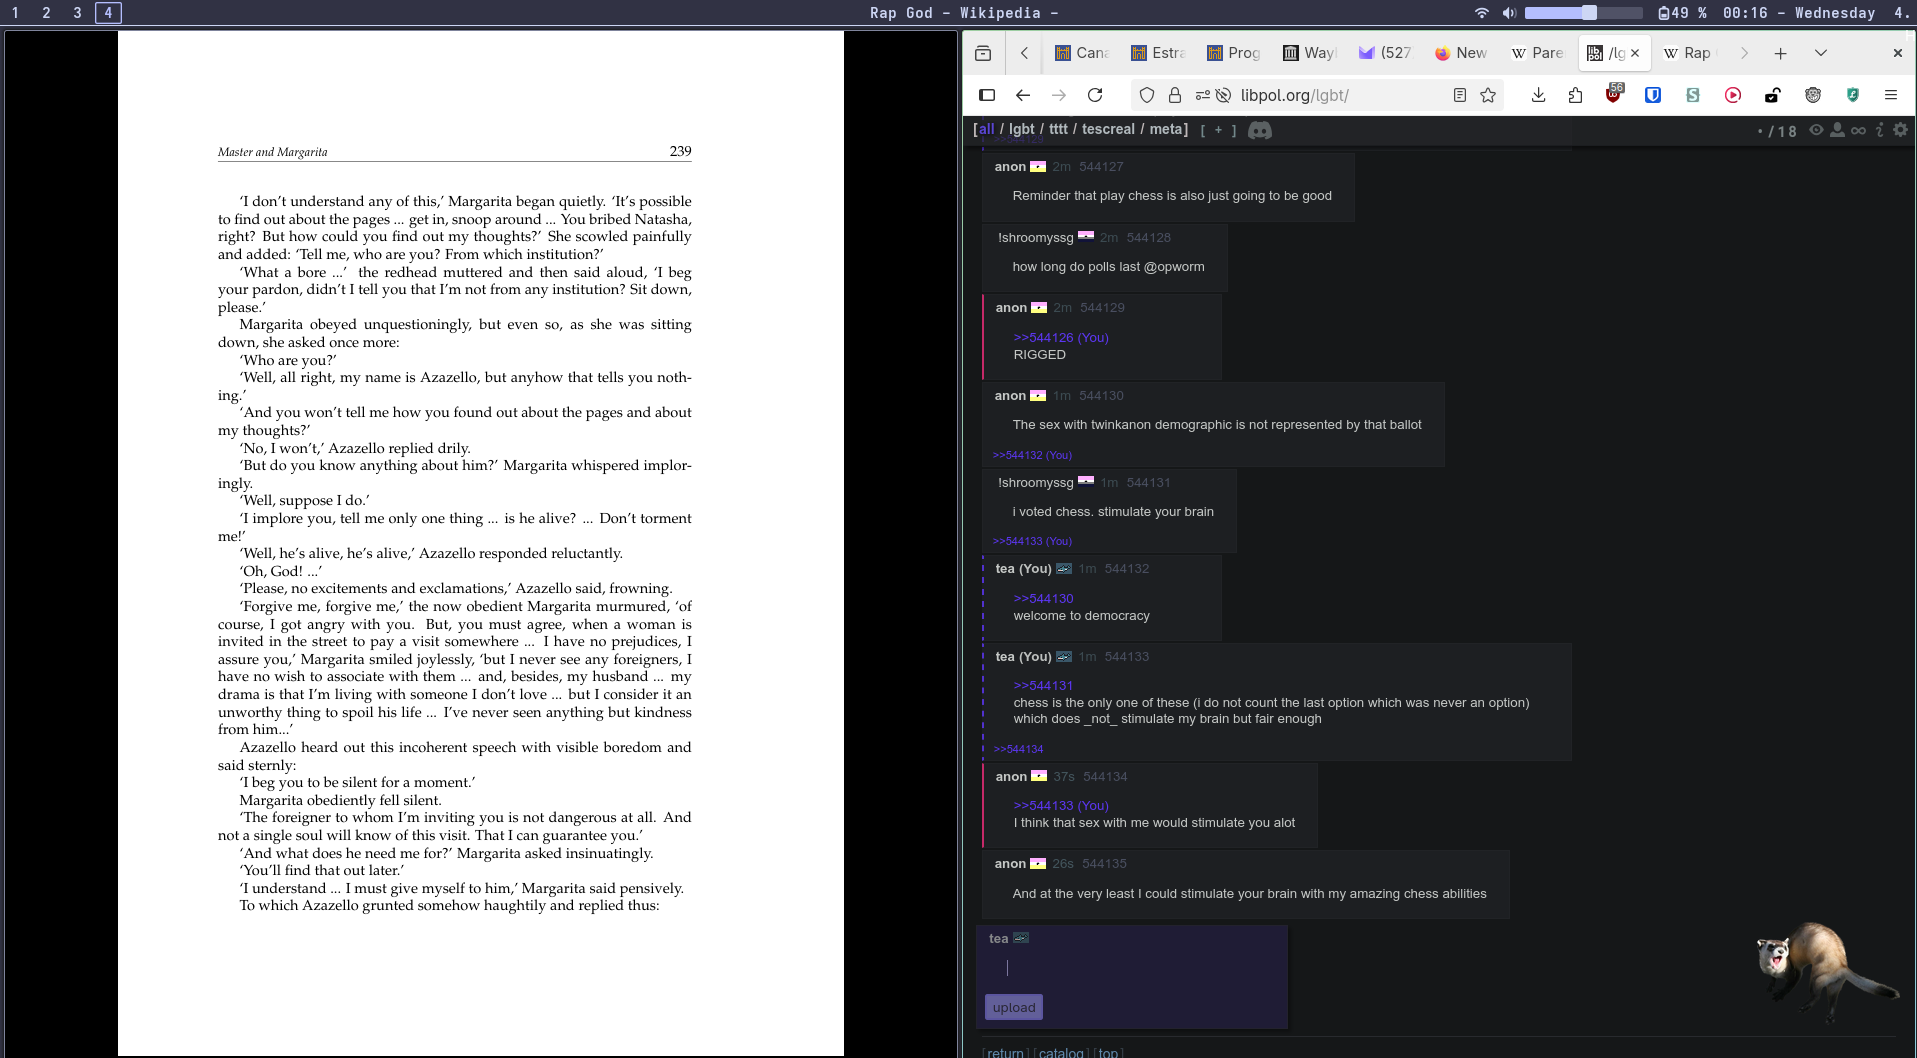Open the tracking protection shield in address bar
This screenshot has width=1917, height=1058.
1147,95
